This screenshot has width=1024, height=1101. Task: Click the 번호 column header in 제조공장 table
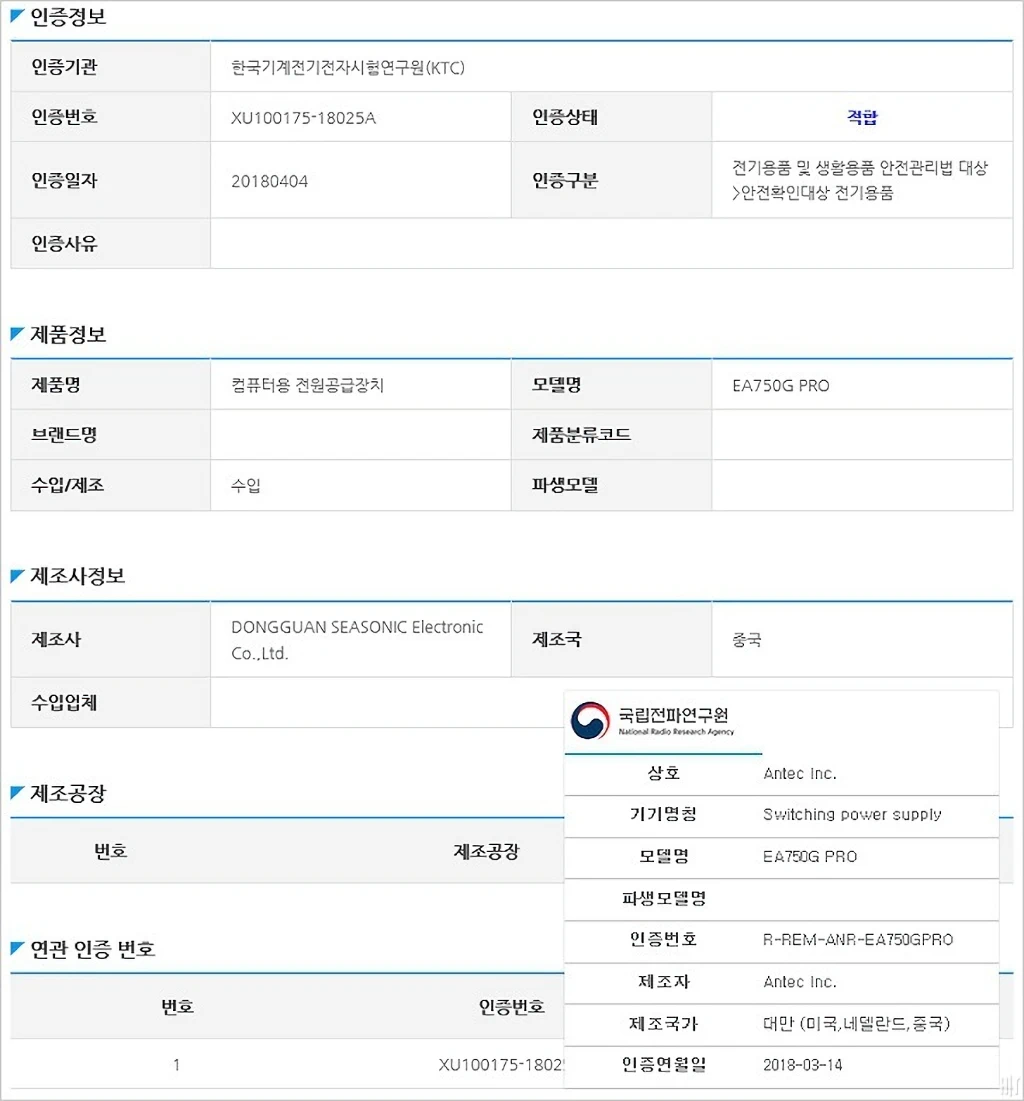110,851
